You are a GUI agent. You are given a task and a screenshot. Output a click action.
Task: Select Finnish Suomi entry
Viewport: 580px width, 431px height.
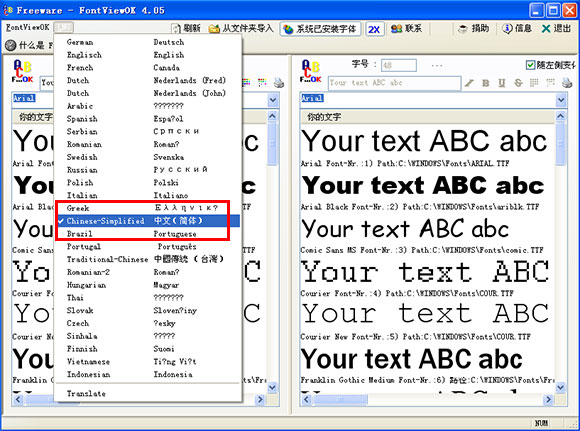[148, 348]
